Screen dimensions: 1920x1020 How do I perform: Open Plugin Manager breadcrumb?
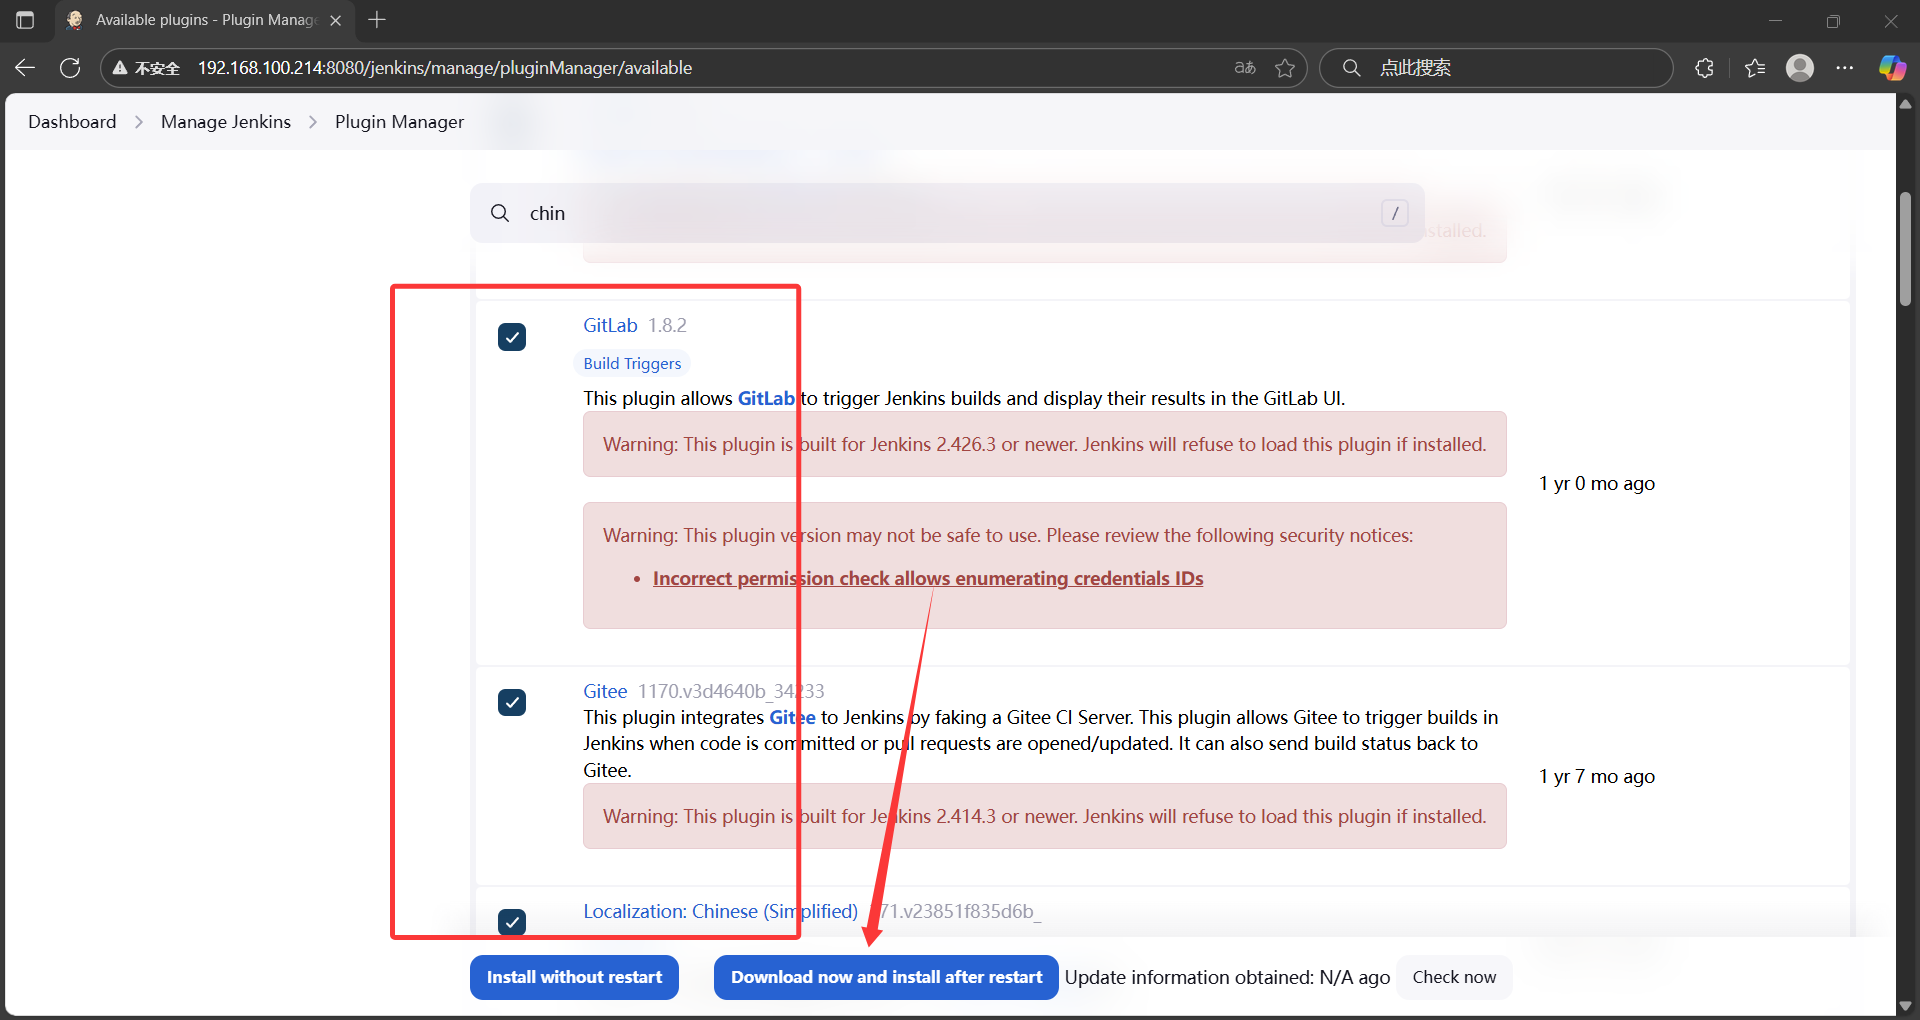pyautogui.click(x=399, y=121)
